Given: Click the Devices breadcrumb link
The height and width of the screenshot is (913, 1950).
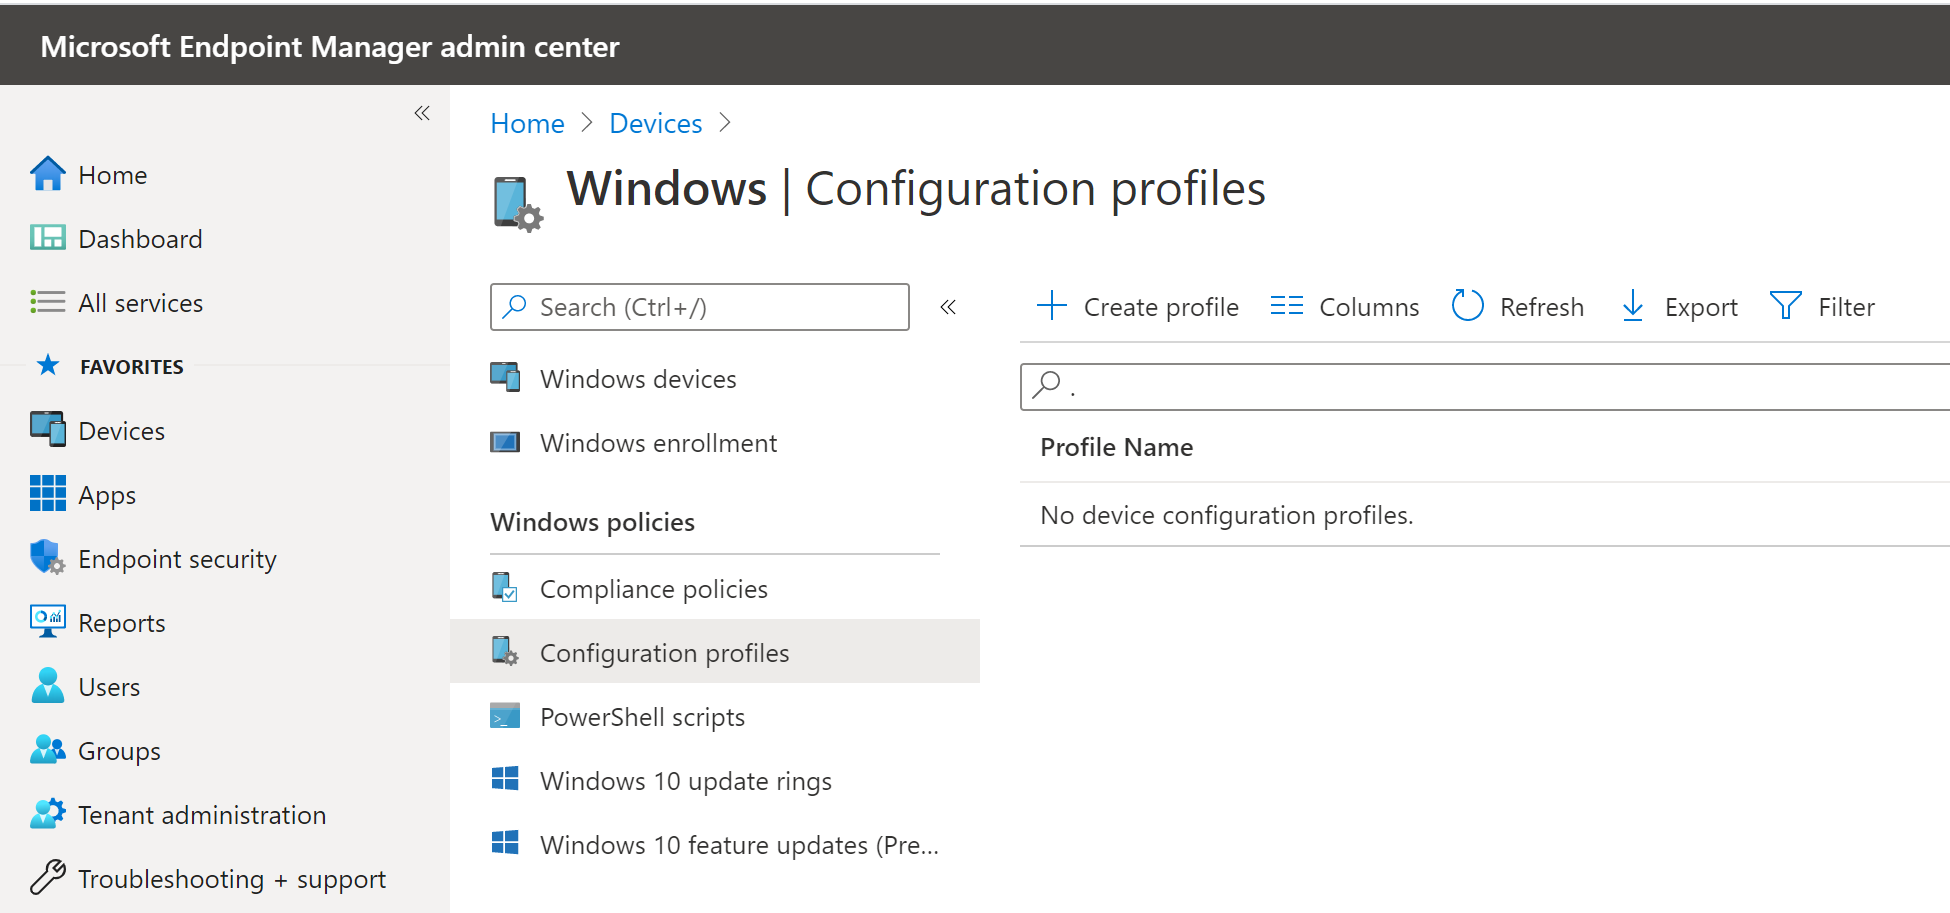Looking at the screenshot, I should coord(655,123).
